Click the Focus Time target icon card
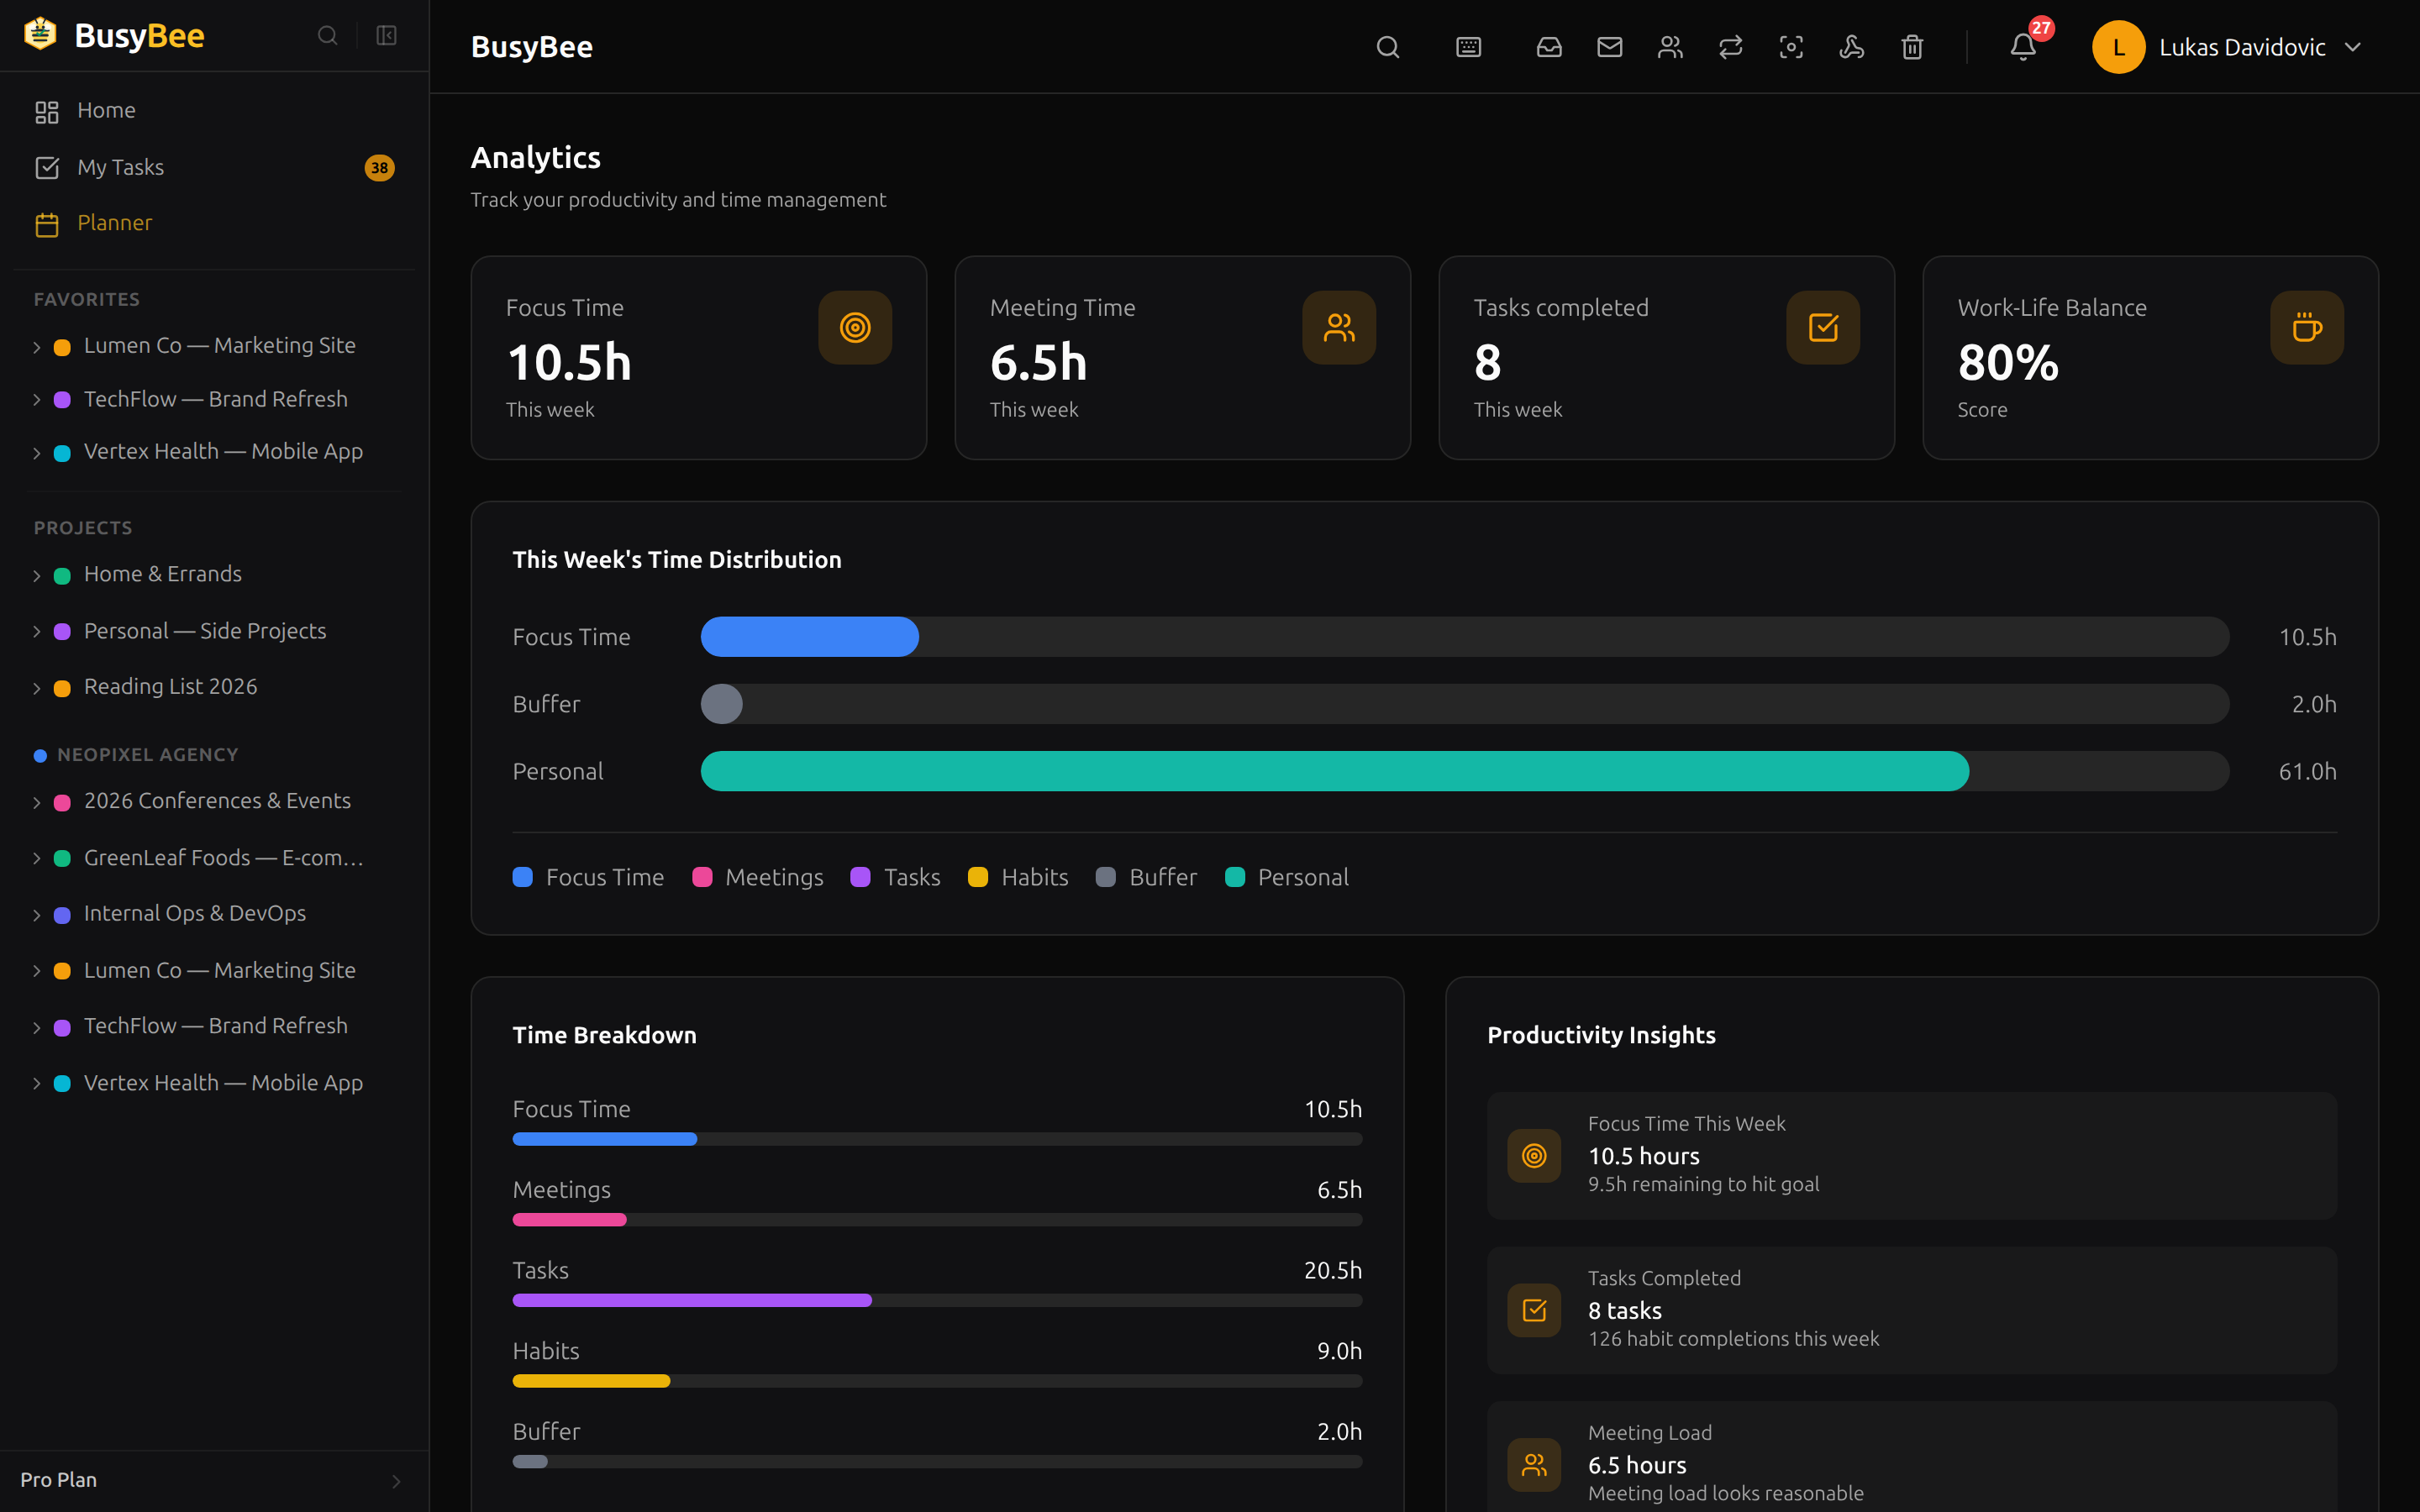Image resolution: width=2420 pixels, height=1512 pixels. click(x=855, y=328)
